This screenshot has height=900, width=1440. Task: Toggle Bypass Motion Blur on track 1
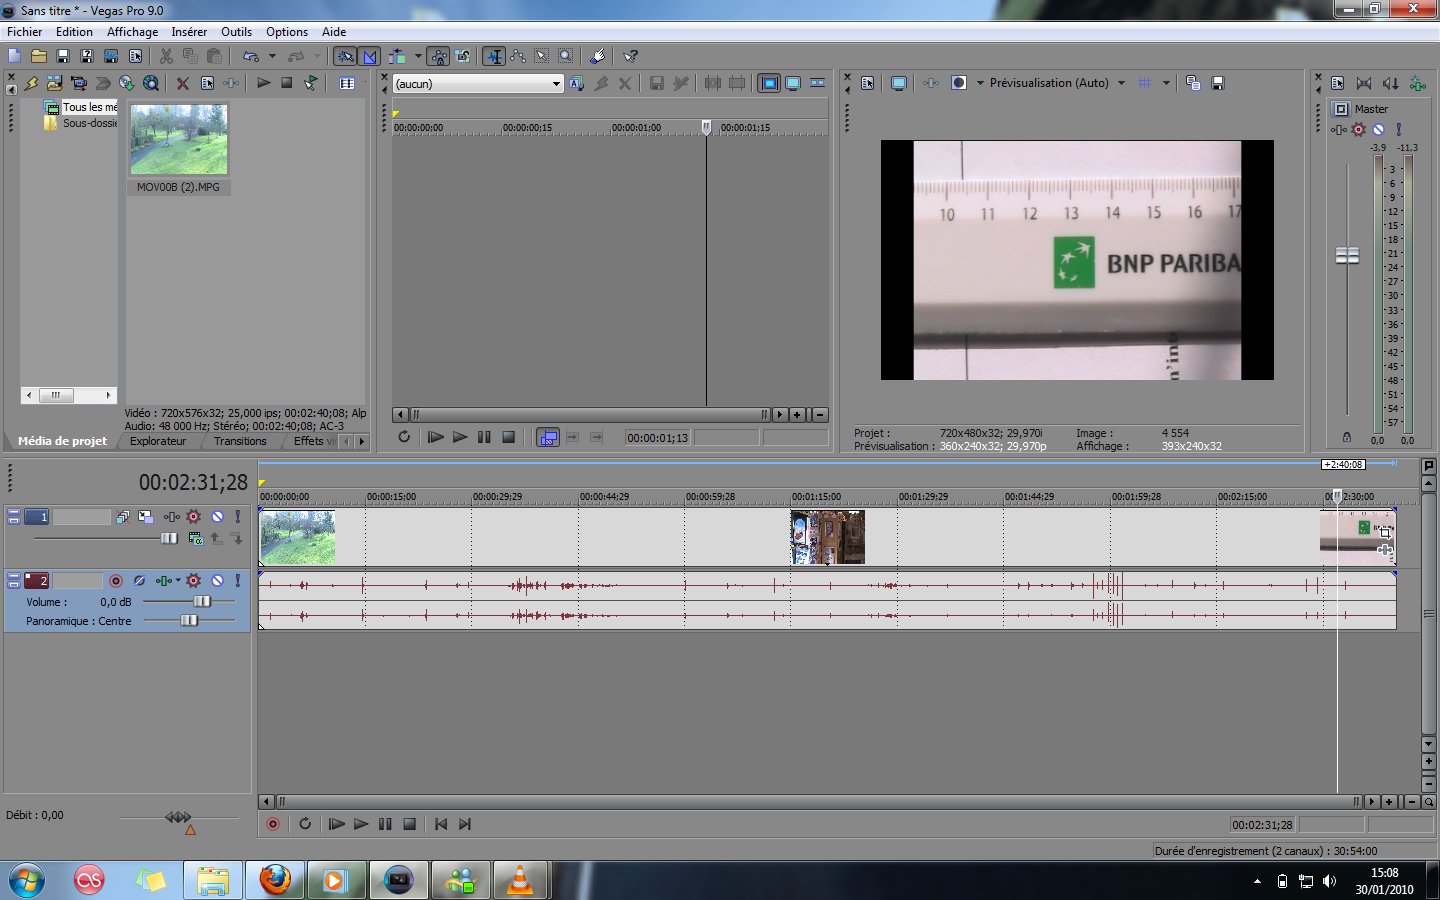[122, 517]
